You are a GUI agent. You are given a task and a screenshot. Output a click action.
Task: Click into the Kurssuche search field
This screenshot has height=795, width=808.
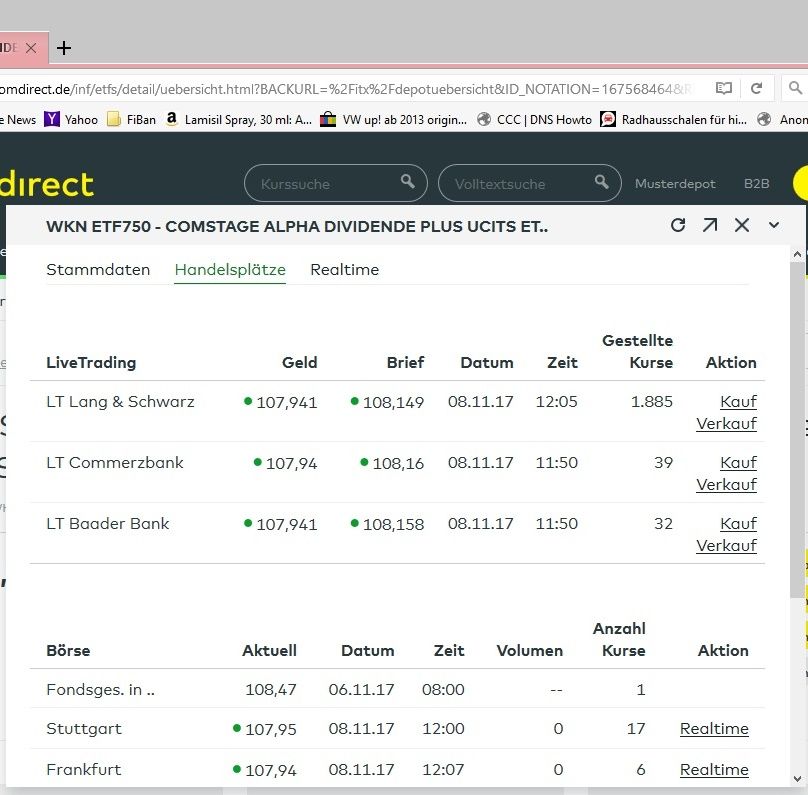(325, 184)
